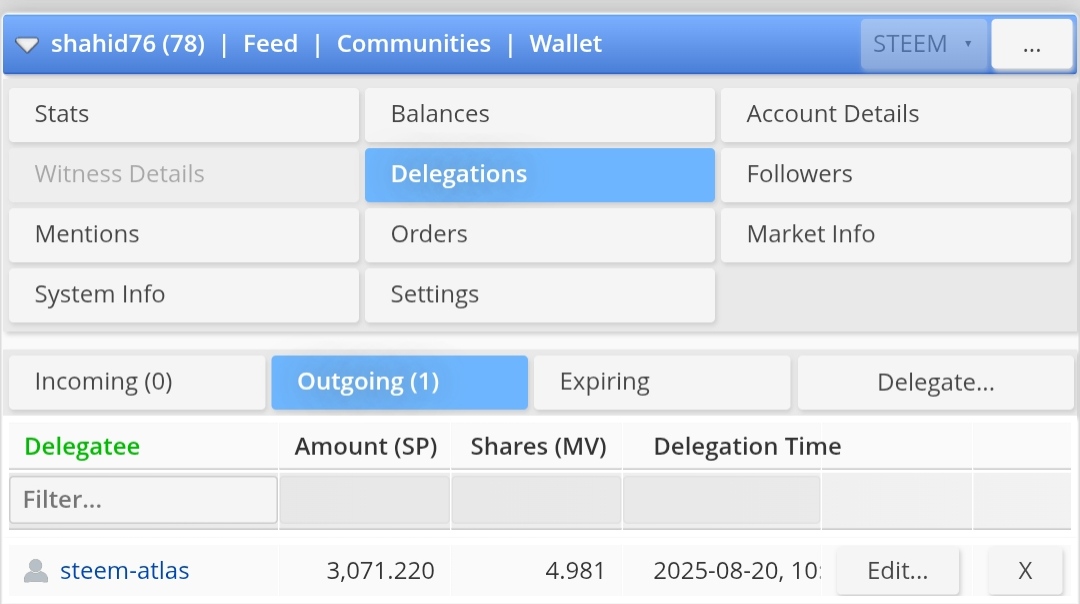Sort by Amount (SP) column header

click(x=366, y=446)
